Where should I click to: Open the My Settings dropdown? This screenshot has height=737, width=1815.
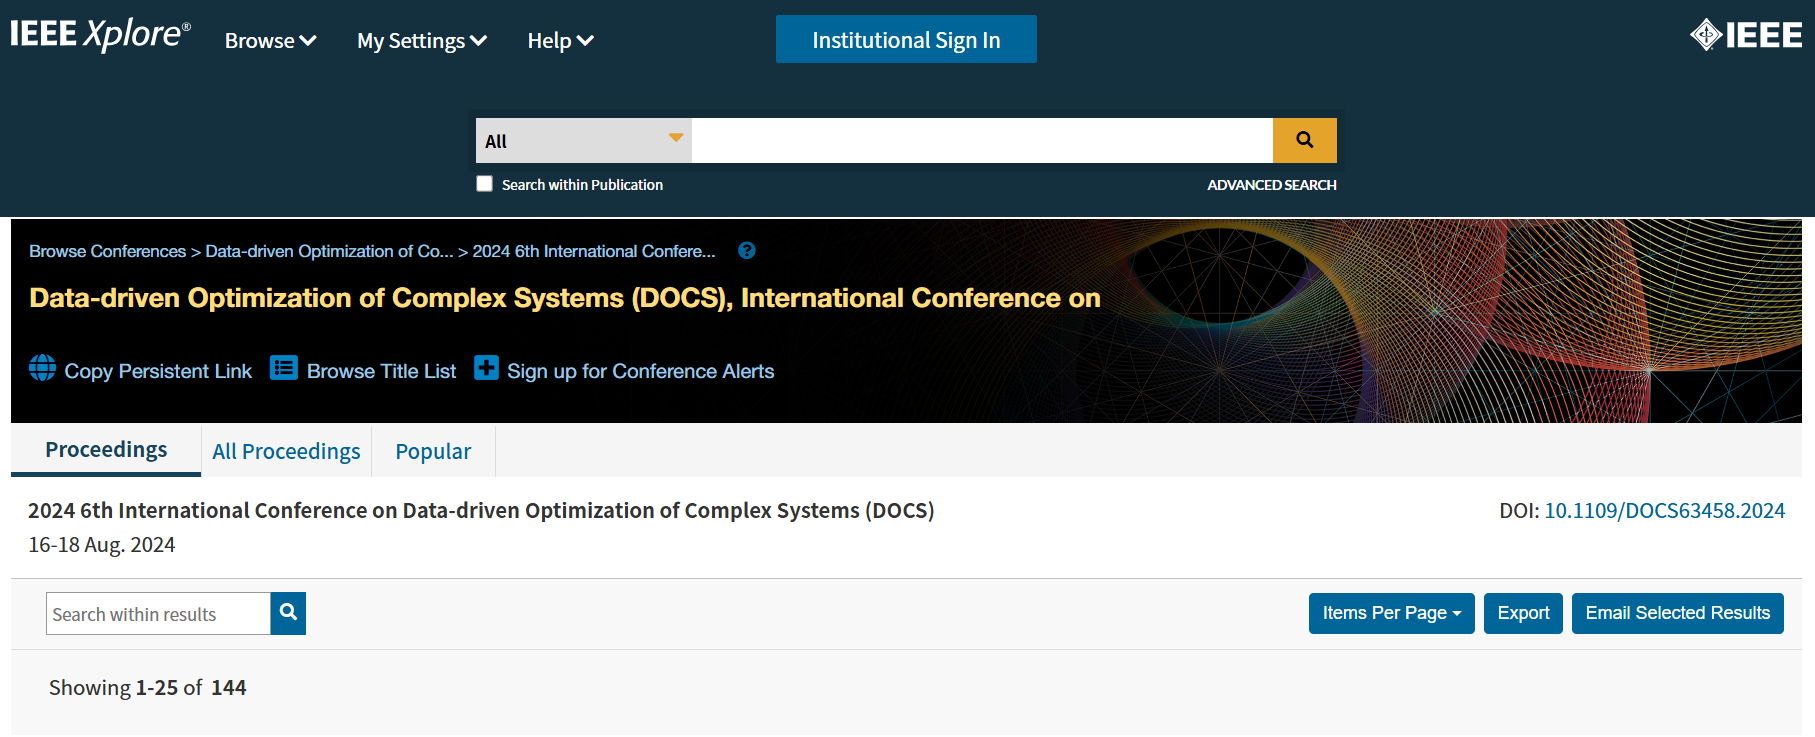coord(421,41)
